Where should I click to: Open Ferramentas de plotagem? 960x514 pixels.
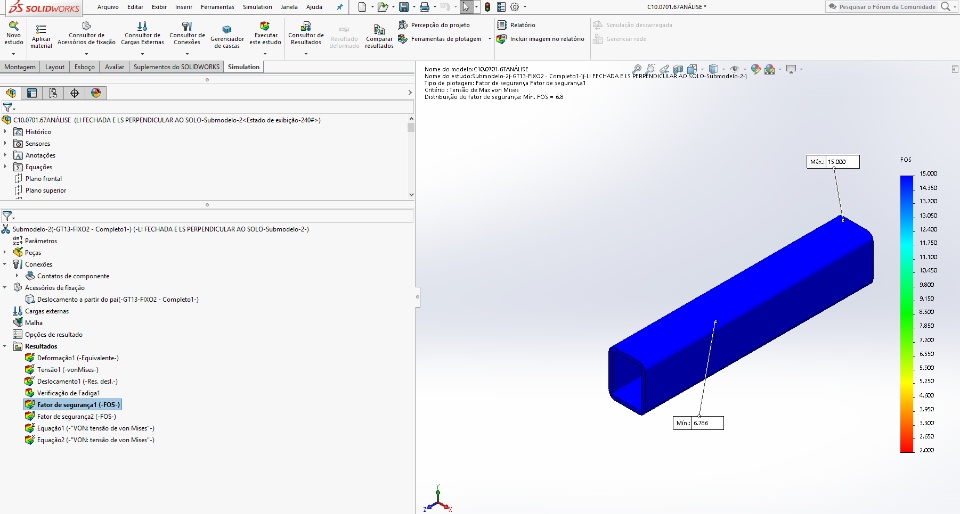pos(440,39)
